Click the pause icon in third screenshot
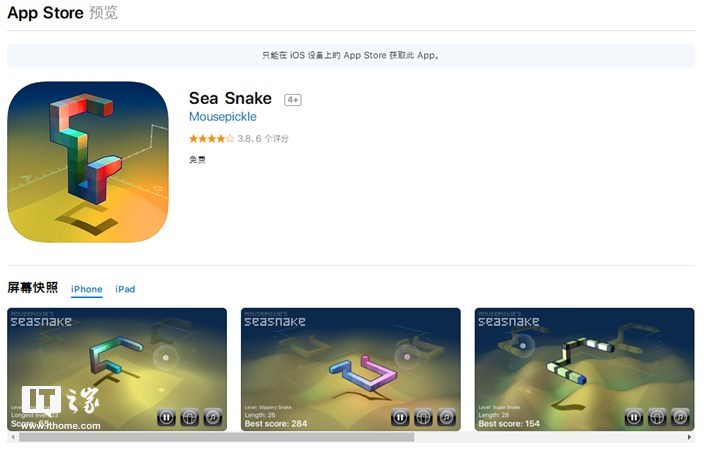Image resolution: width=728 pixels, height=452 pixels. coord(633,417)
